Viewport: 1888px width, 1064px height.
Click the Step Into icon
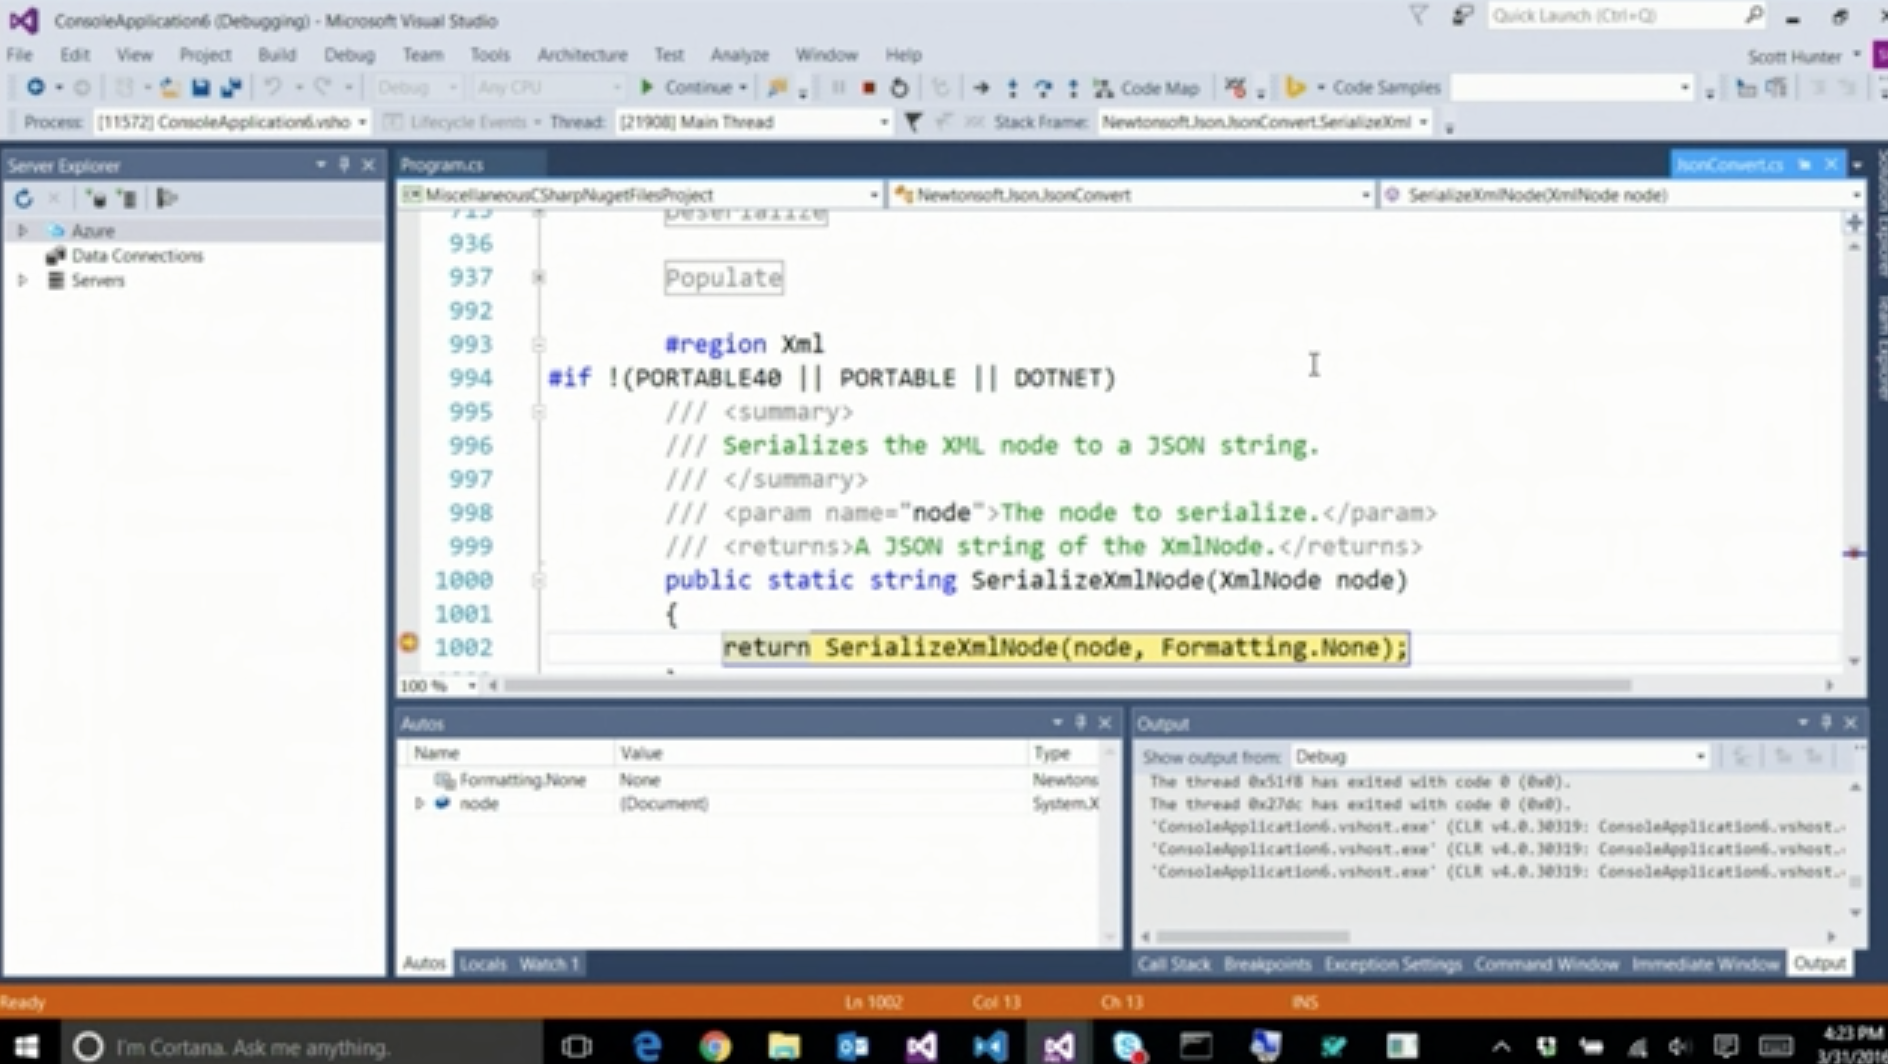(x=1012, y=88)
